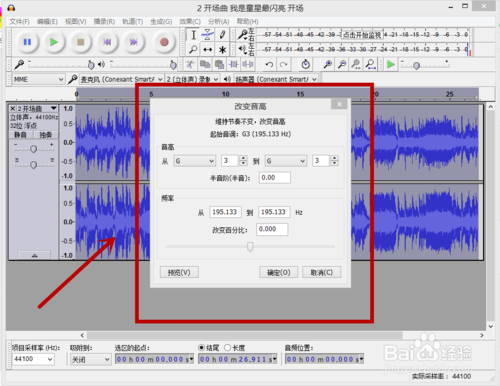The width and height of the screenshot is (500, 386).
Task: Open the to-pitch G dropdown in dialog
Action: 286,161
